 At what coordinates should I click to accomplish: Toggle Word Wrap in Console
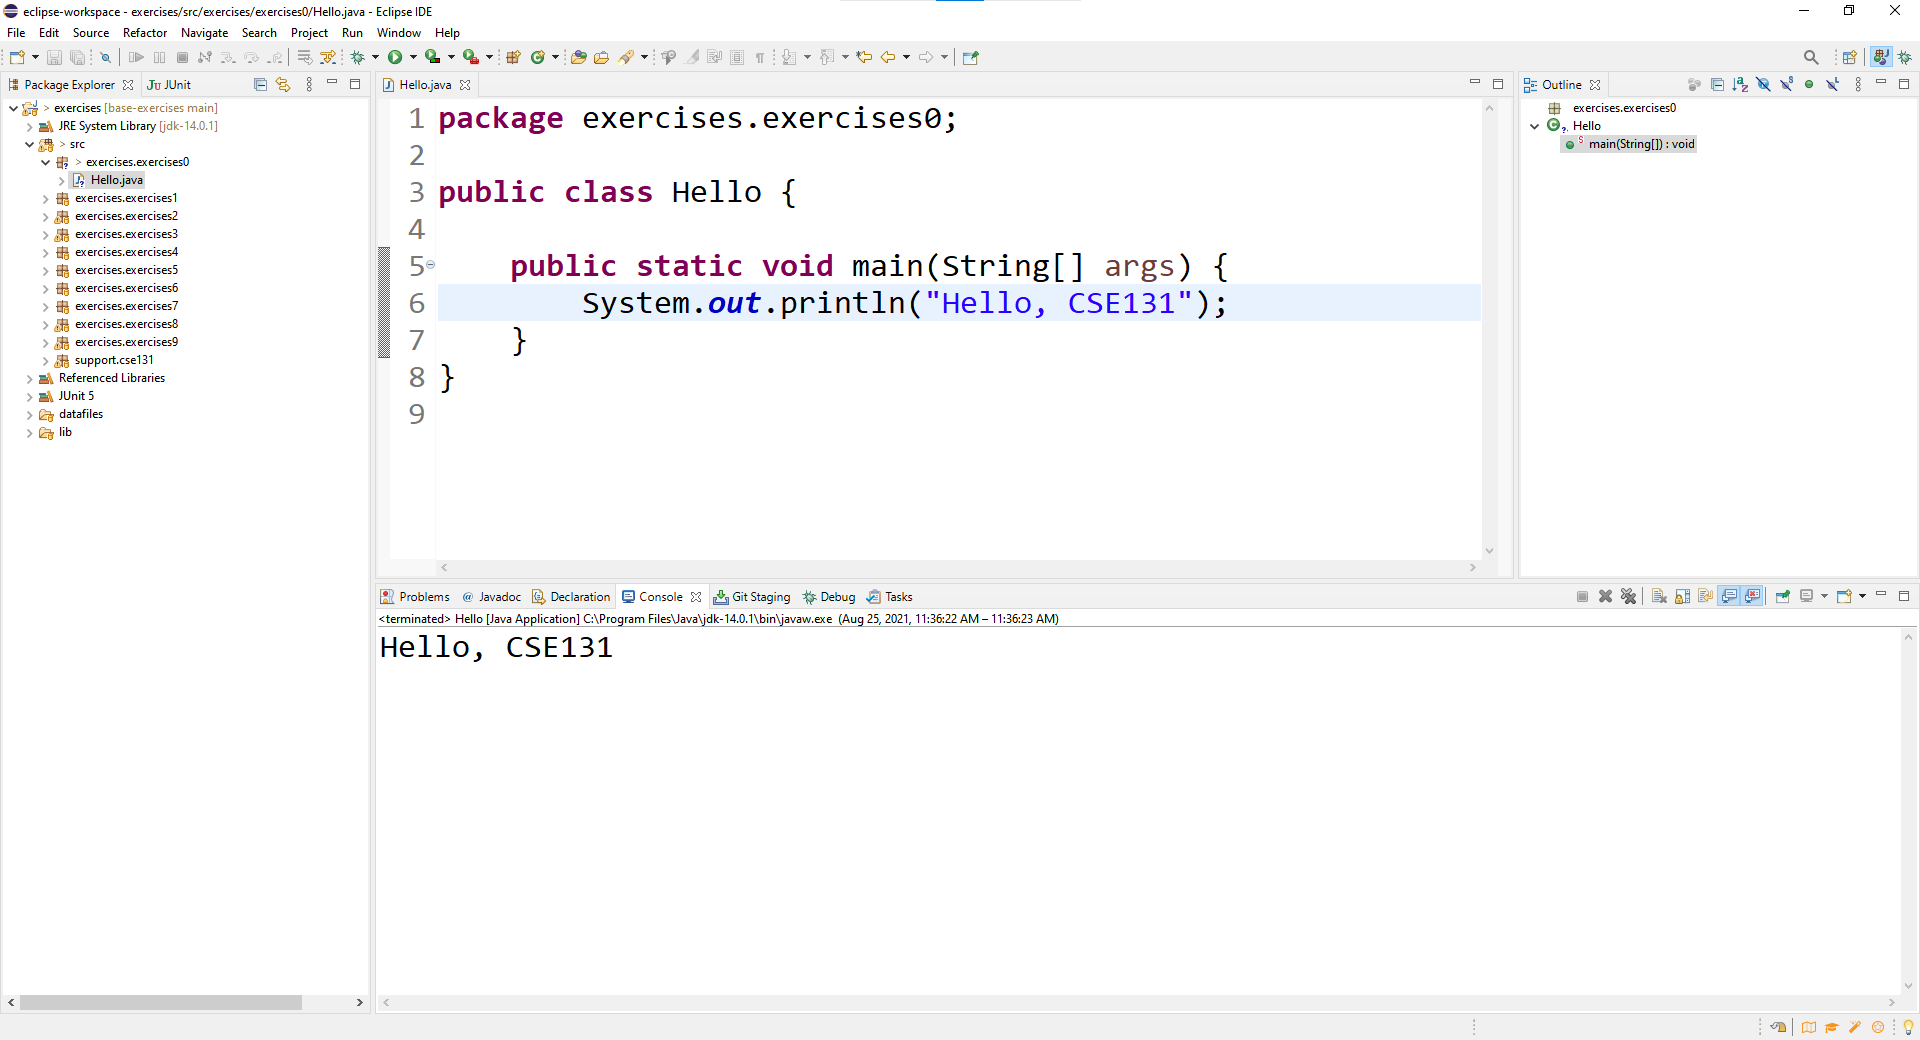(1705, 596)
